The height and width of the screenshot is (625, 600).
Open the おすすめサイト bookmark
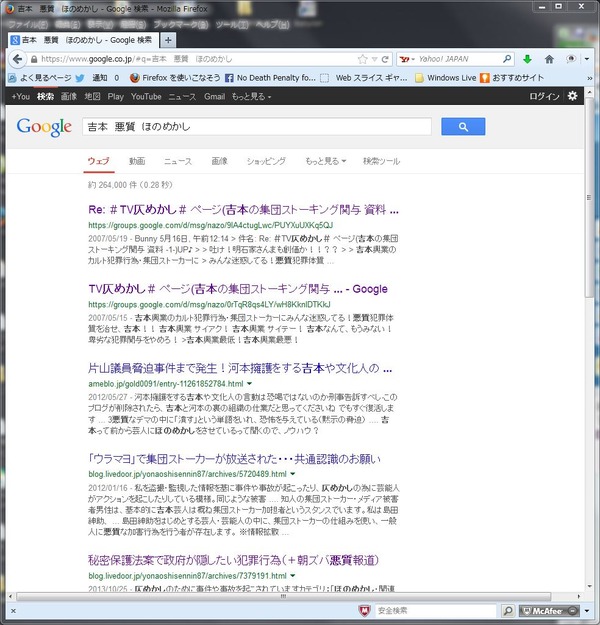tap(511, 78)
